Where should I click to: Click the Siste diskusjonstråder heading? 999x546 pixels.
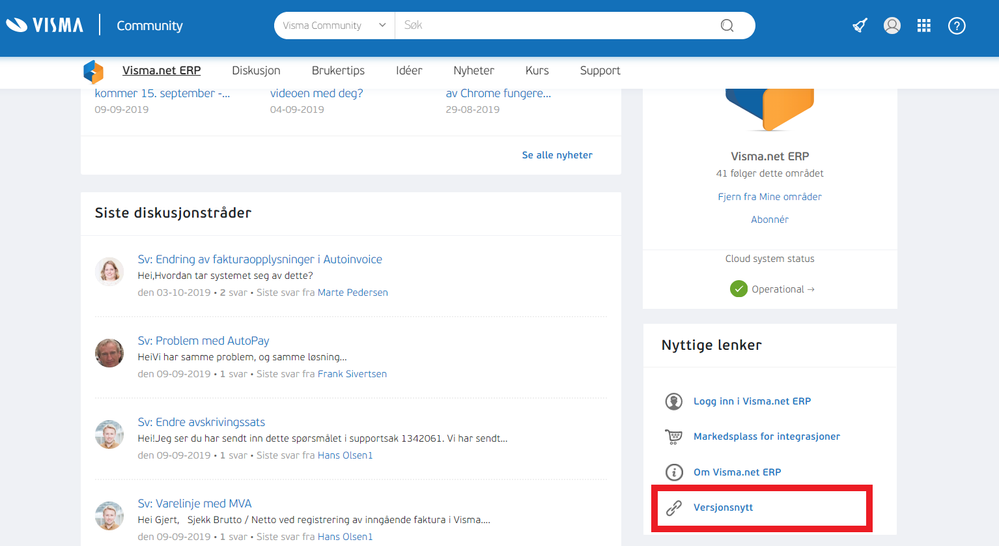coord(173,213)
